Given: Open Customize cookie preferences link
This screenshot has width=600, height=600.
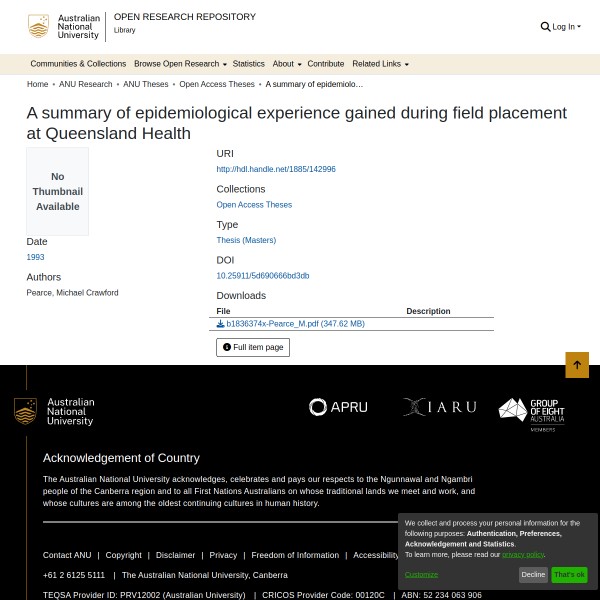Looking at the screenshot, I should point(421,574).
